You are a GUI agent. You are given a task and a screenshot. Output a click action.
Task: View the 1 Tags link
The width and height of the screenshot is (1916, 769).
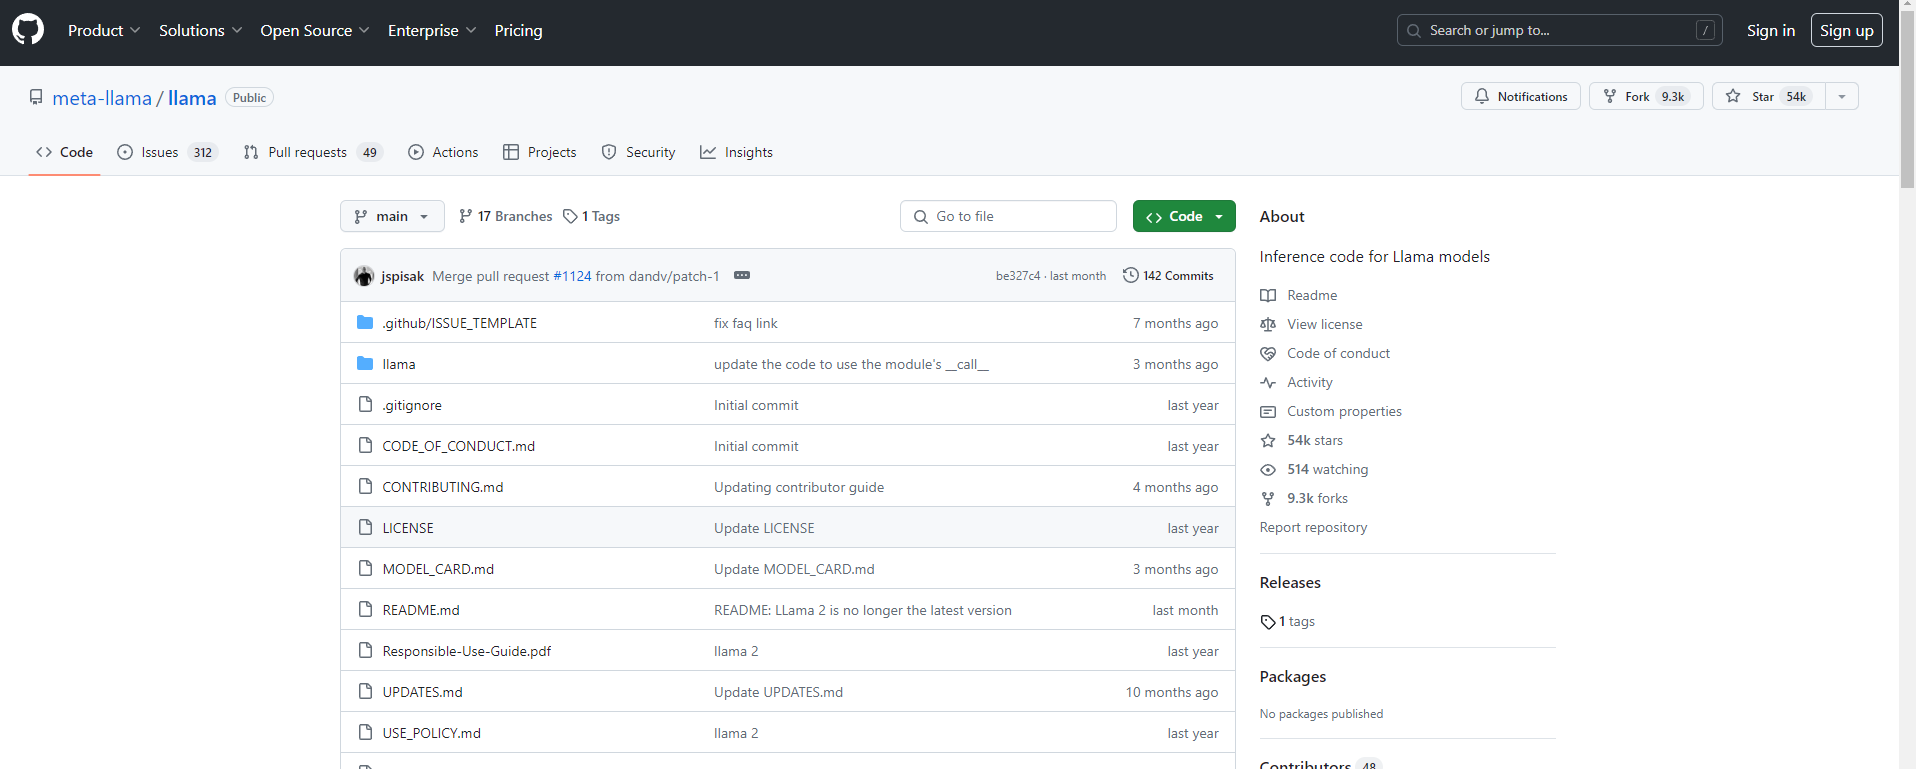point(591,216)
